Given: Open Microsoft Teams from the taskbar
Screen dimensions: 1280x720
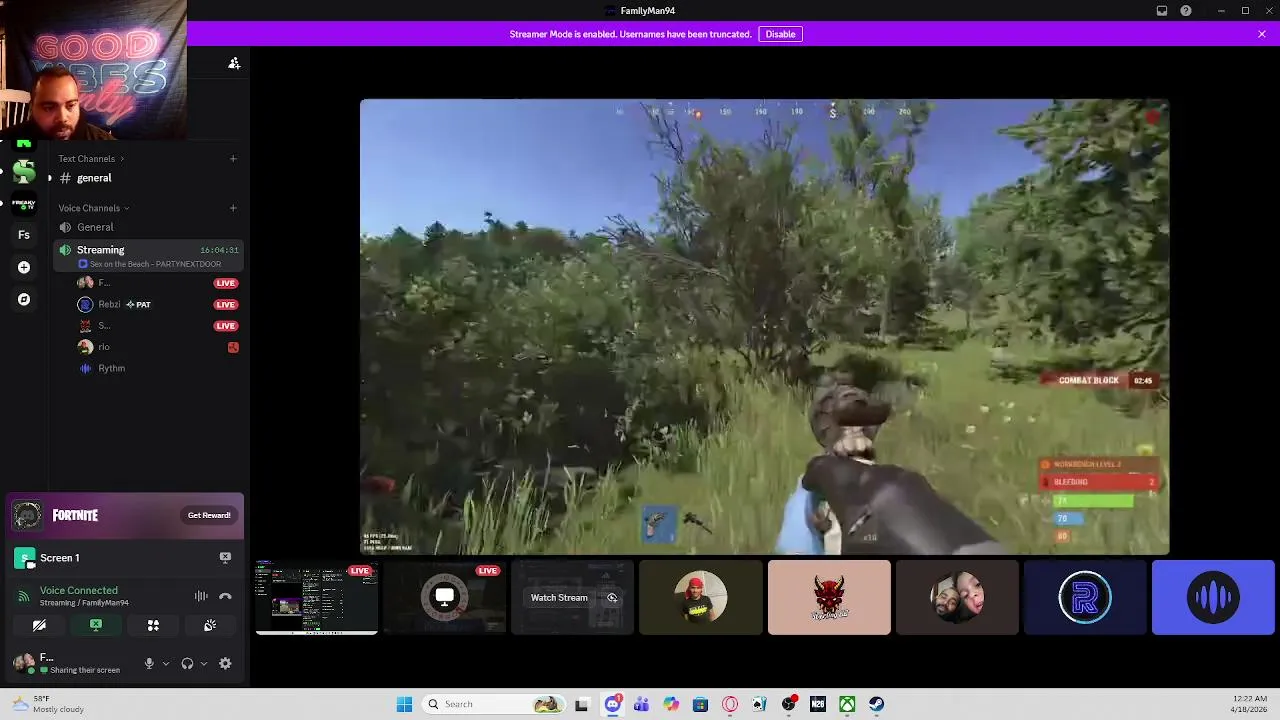Looking at the screenshot, I should click(x=641, y=704).
